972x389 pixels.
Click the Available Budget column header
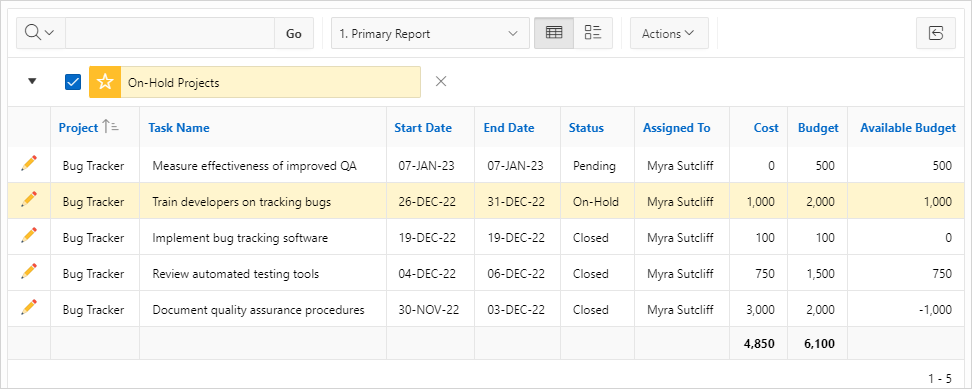pyautogui.click(x=908, y=128)
